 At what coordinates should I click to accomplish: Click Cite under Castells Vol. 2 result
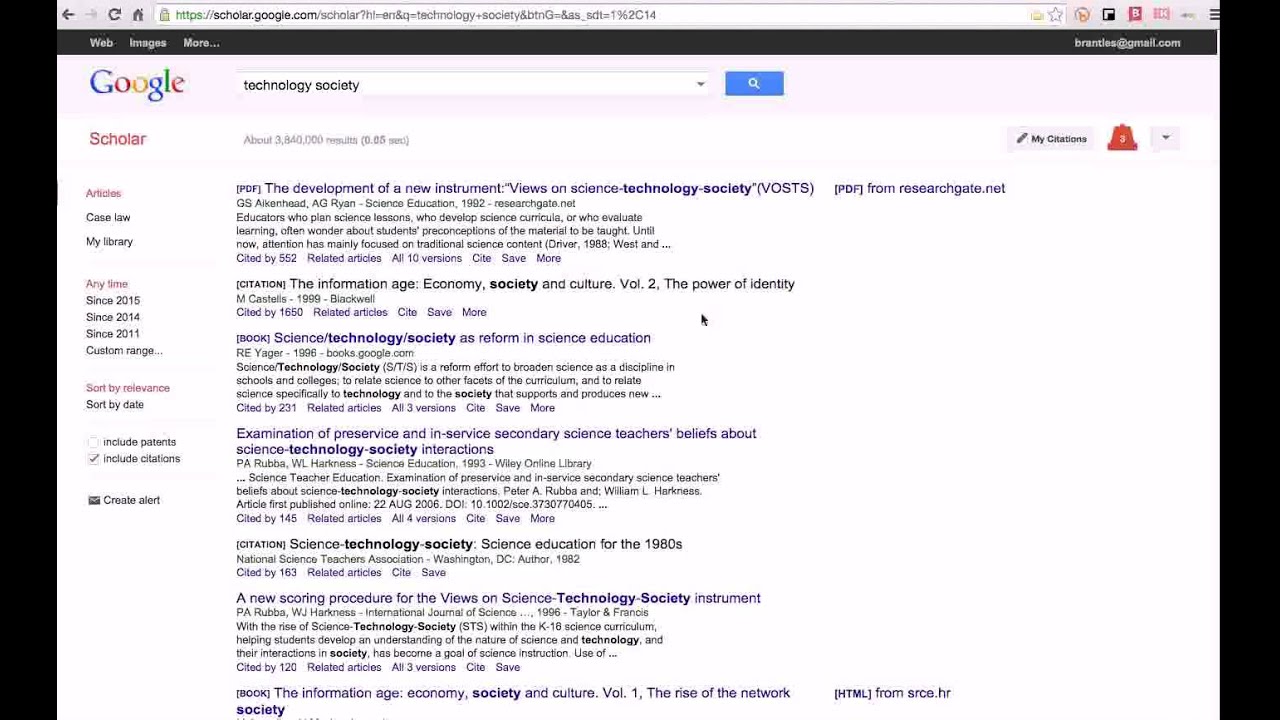(407, 312)
